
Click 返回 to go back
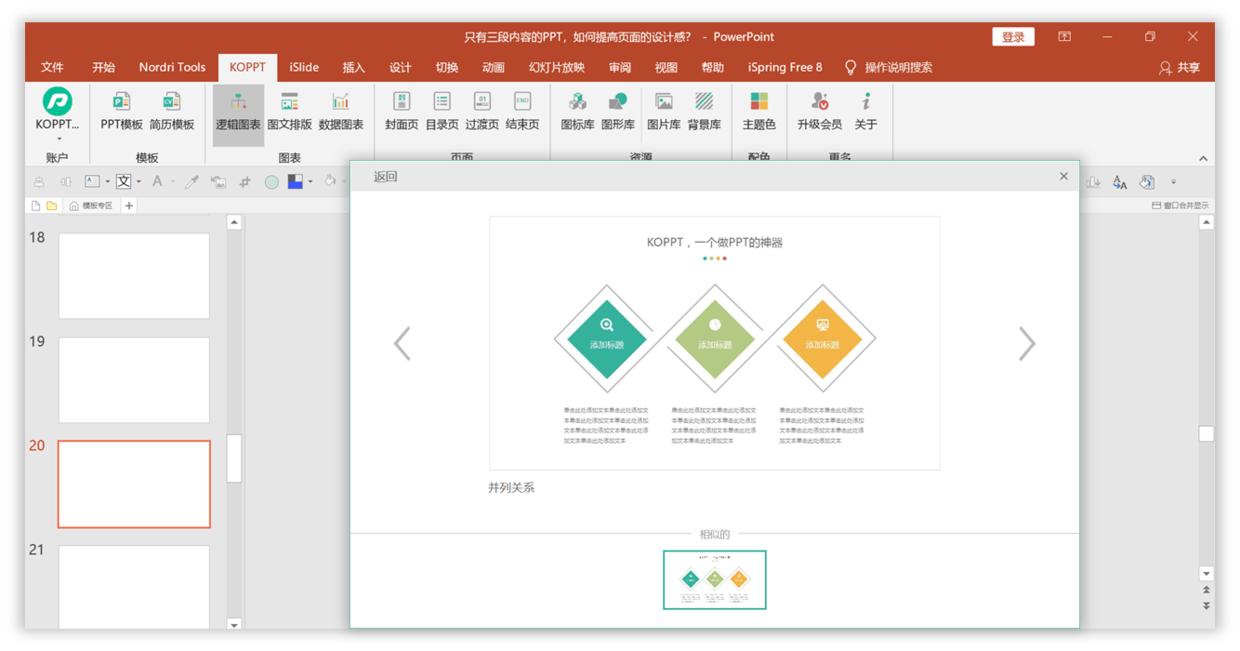coord(385,176)
